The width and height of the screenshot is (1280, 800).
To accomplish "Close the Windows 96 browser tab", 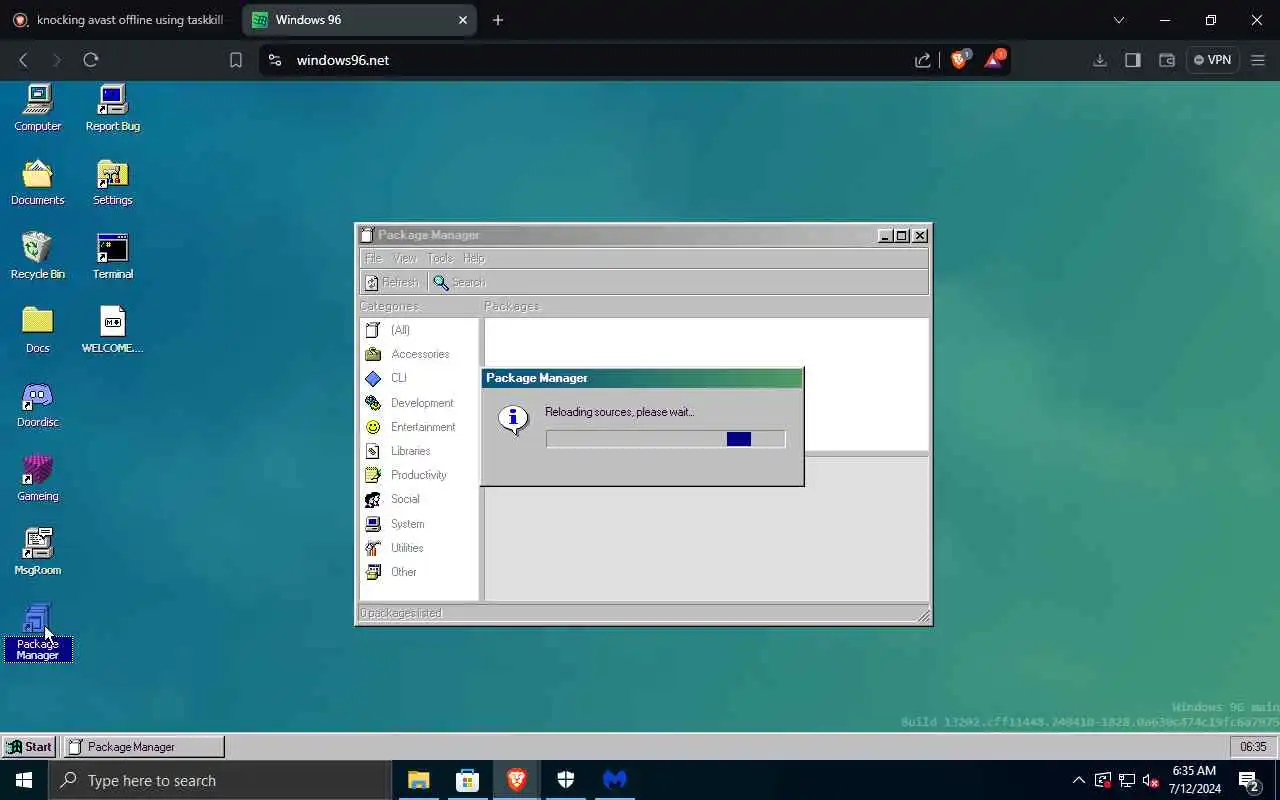I will click(463, 20).
